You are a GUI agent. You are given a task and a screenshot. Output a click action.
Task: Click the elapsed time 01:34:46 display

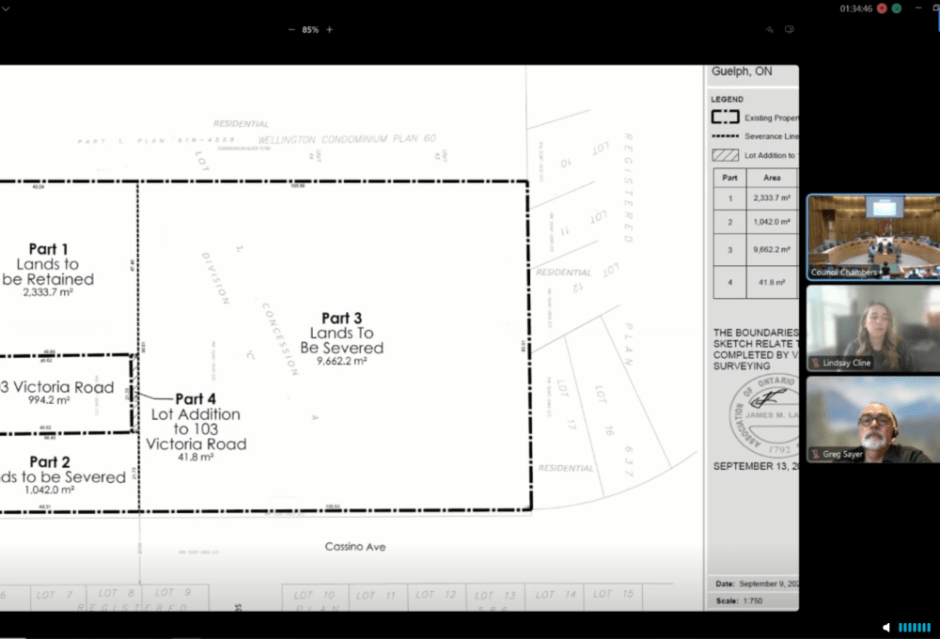click(856, 8)
